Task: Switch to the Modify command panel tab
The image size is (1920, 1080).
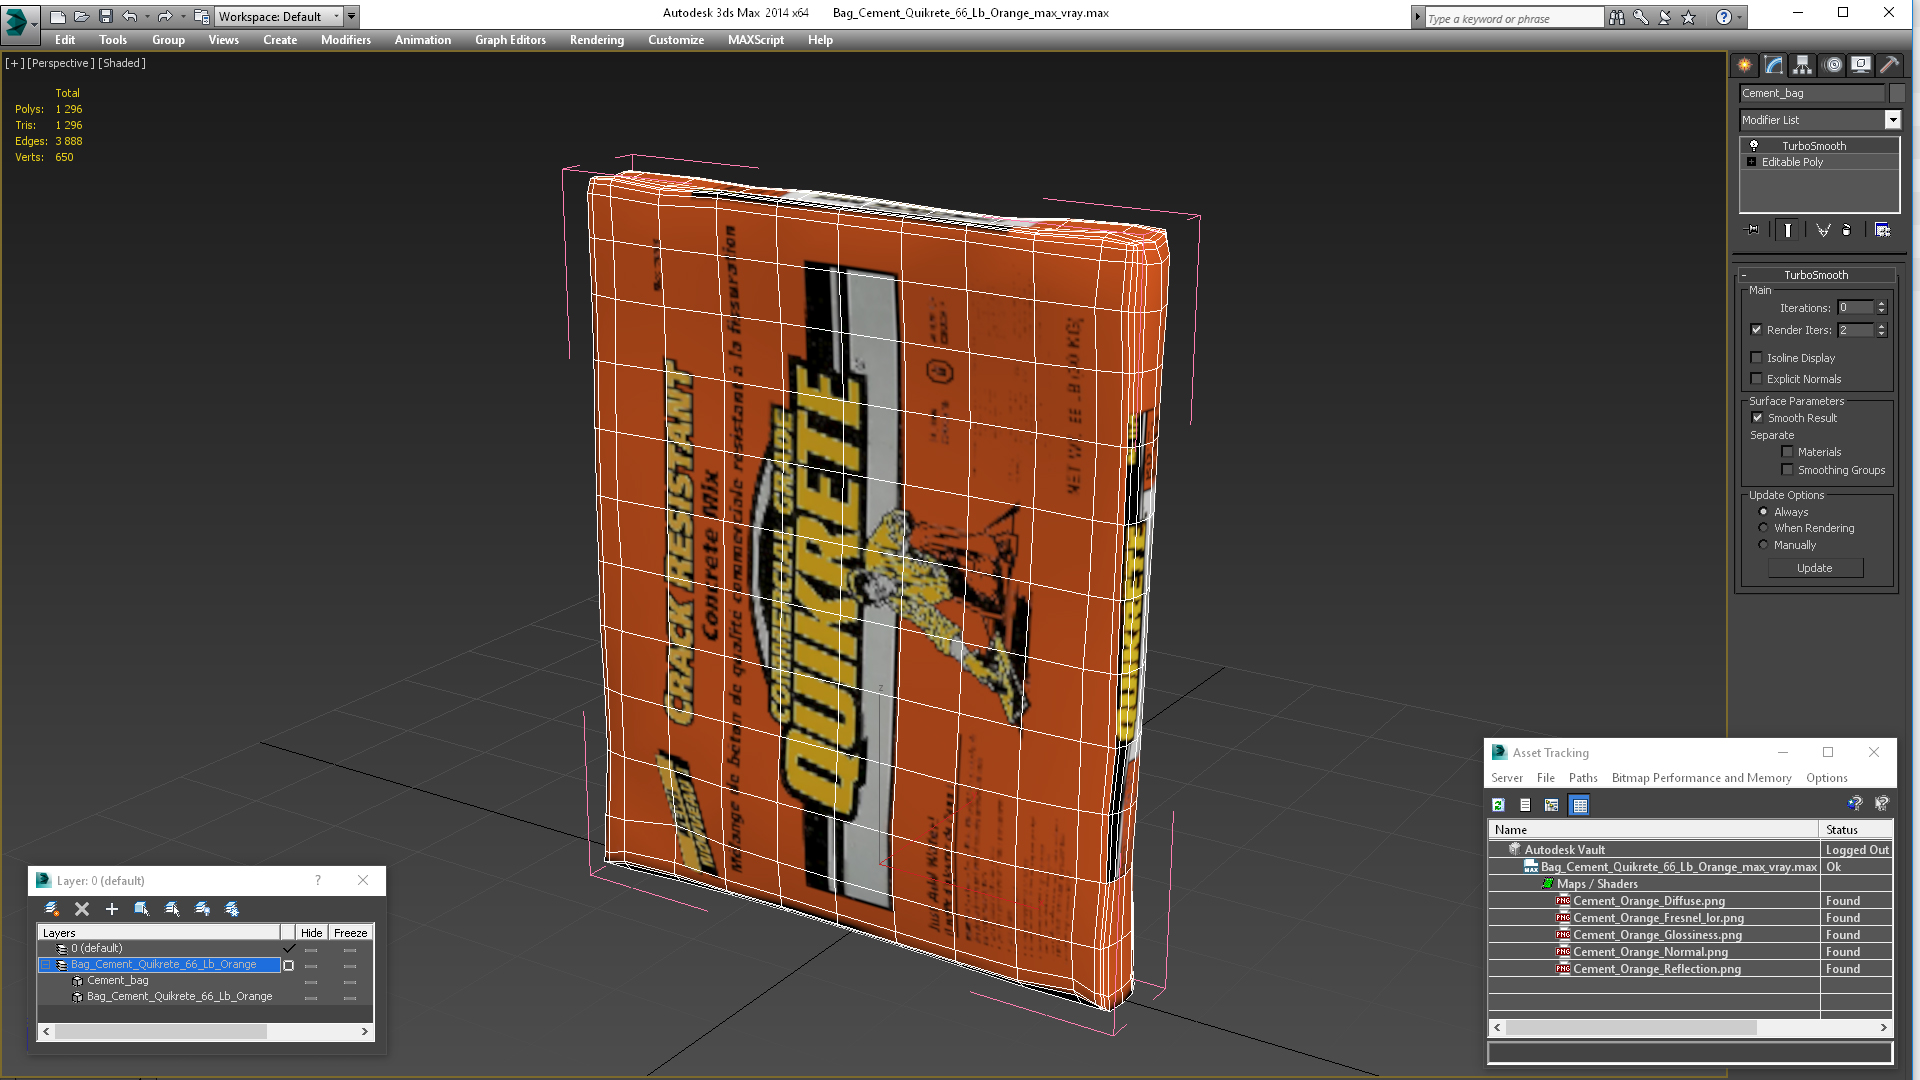Action: [1774, 65]
